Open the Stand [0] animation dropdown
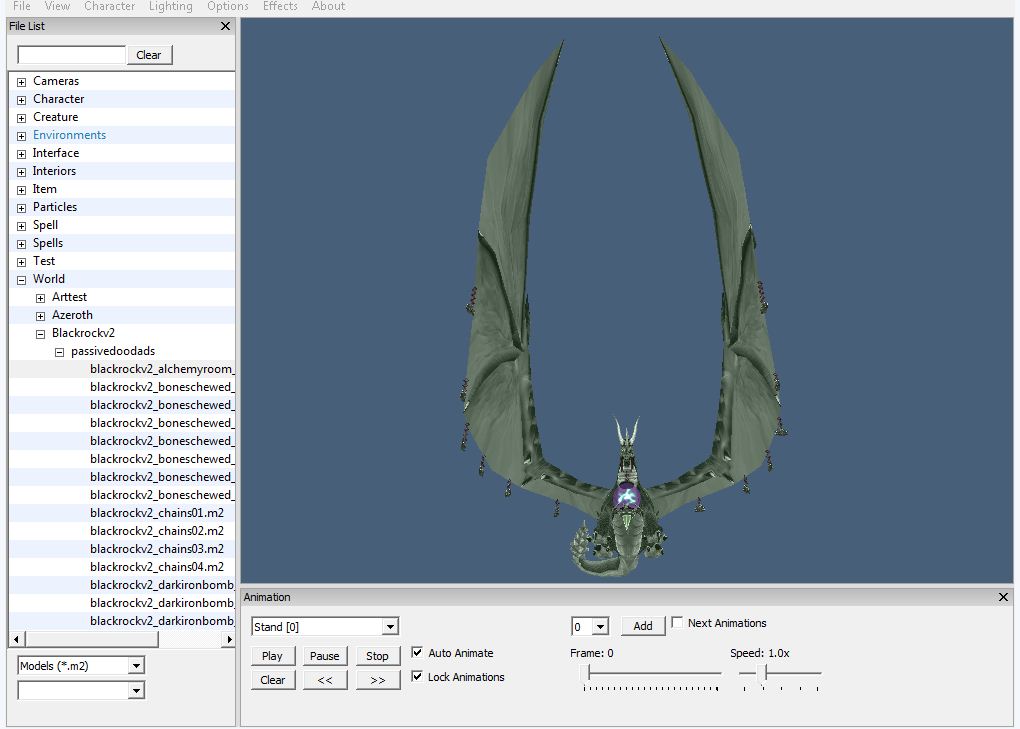The width and height of the screenshot is (1020, 729). 390,627
